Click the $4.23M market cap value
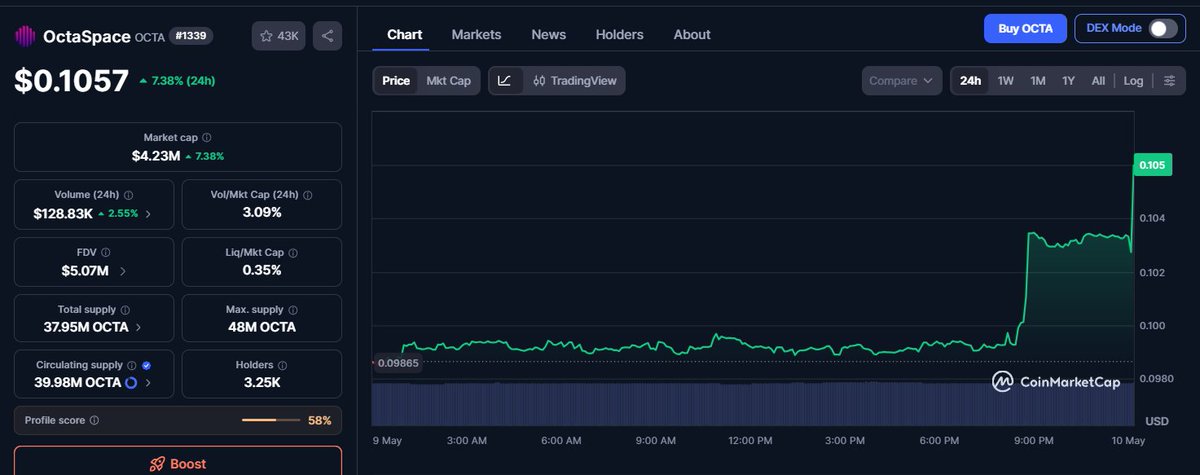The height and width of the screenshot is (475, 1200). coord(155,156)
